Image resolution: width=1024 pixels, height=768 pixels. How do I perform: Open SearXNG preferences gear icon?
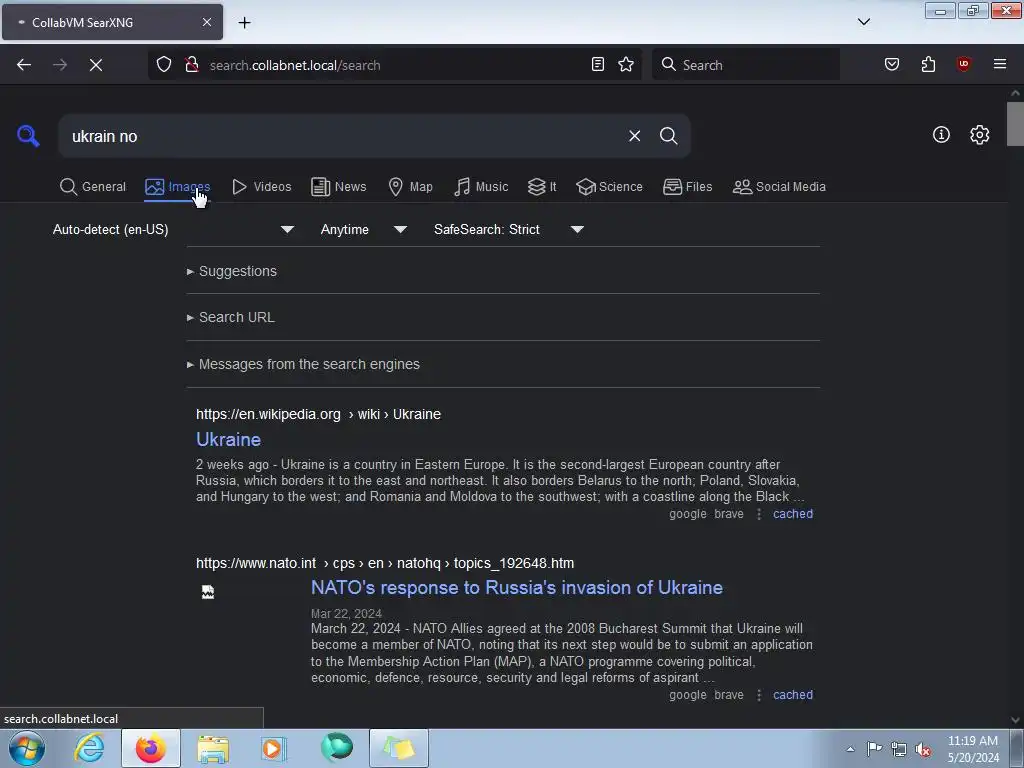pyautogui.click(x=979, y=135)
